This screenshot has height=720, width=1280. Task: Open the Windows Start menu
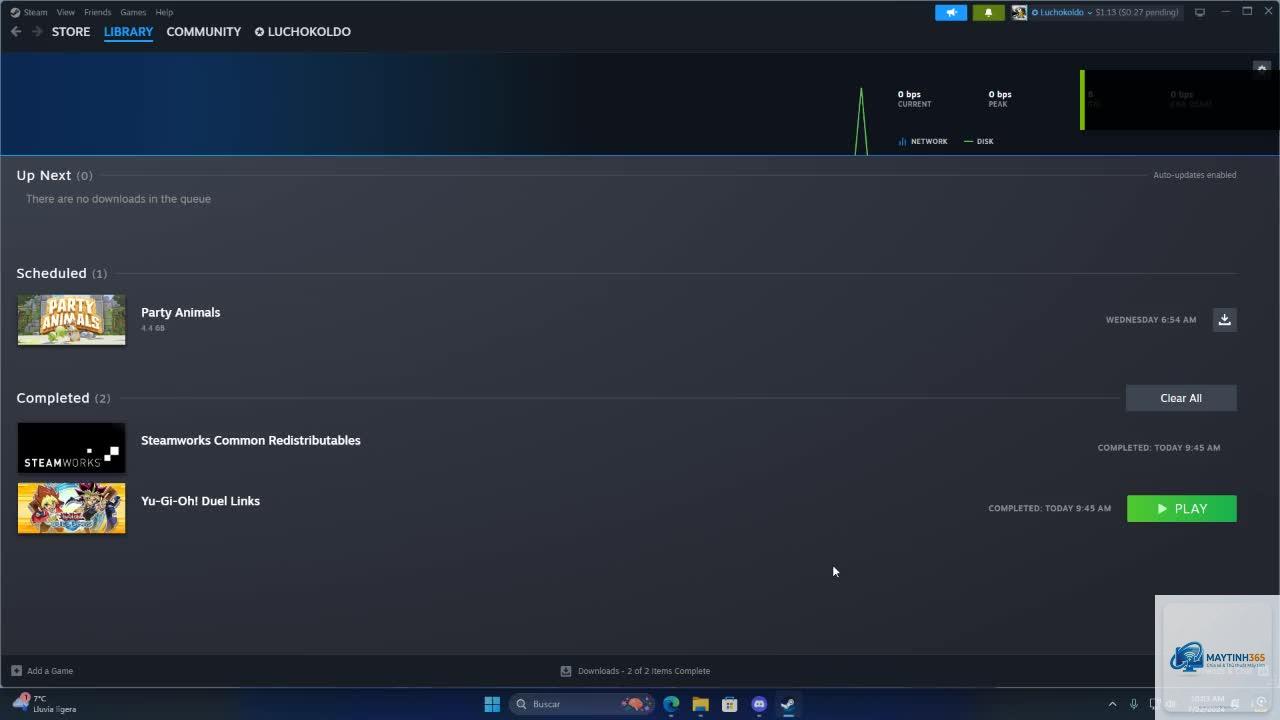coord(492,704)
